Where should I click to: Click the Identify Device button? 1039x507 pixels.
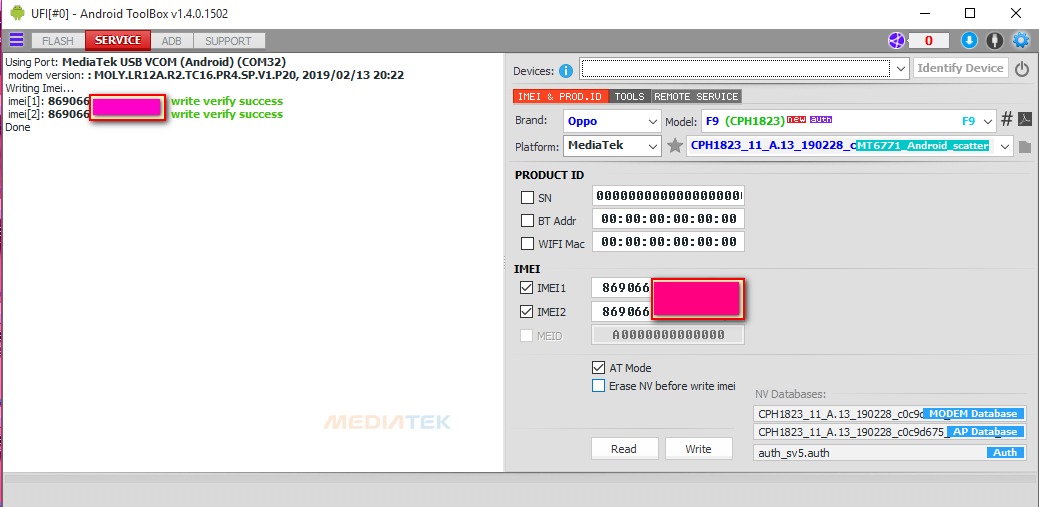click(961, 68)
